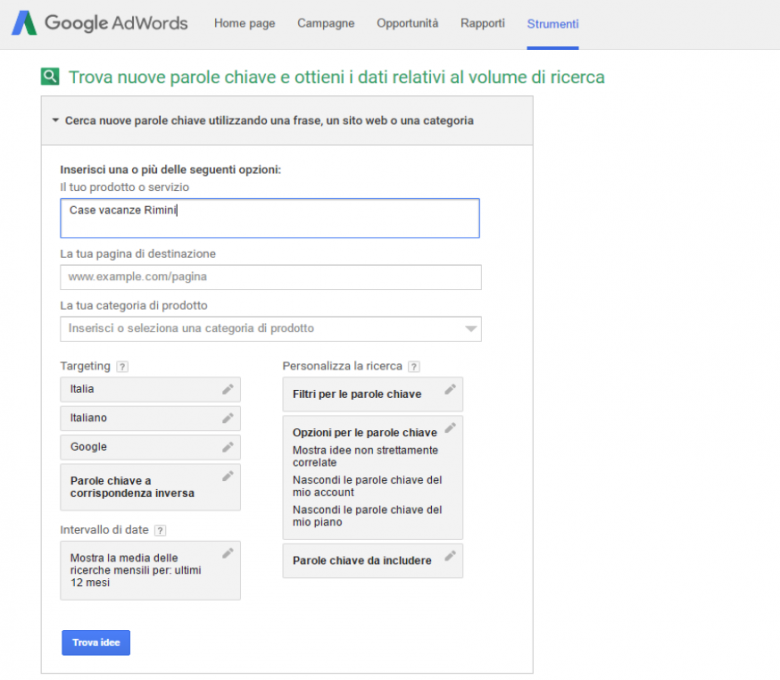Image resolution: width=780 pixels, height=680 pixels.
Task: Open the Targeting help question mark
Action: 122,367
